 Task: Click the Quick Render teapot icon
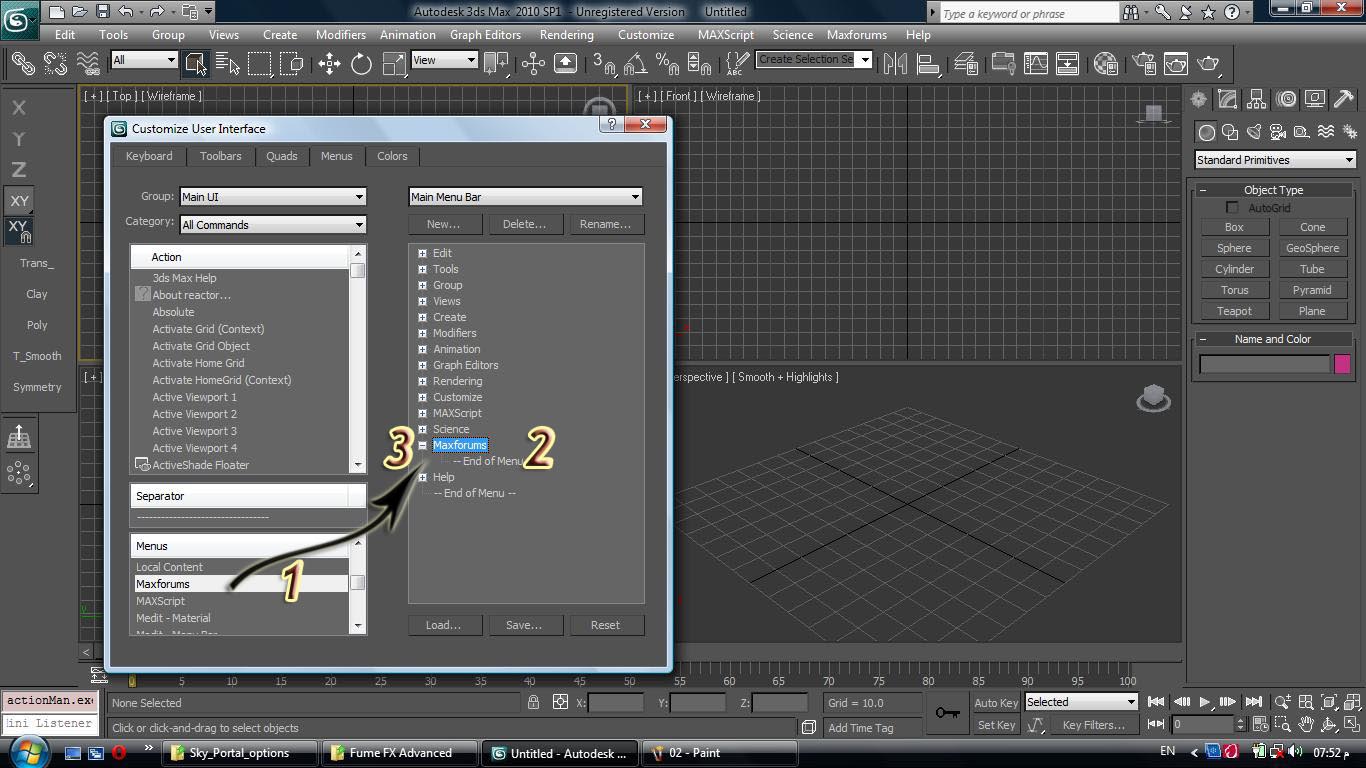pos(1209,64)
